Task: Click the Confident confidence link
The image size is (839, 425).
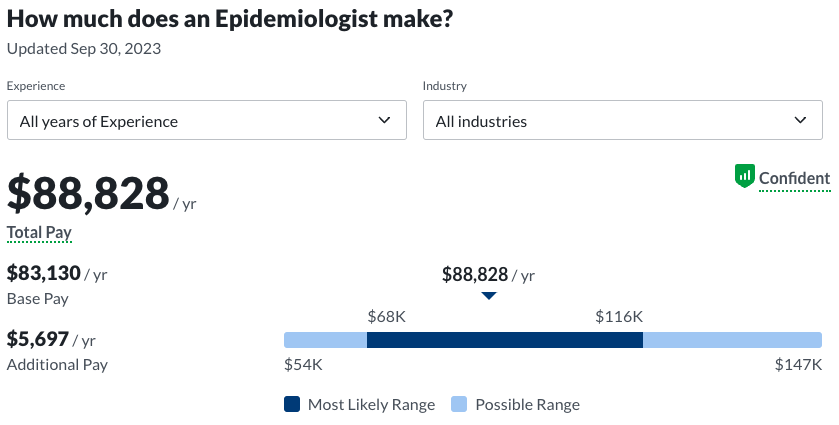Action: pos(794,179)
